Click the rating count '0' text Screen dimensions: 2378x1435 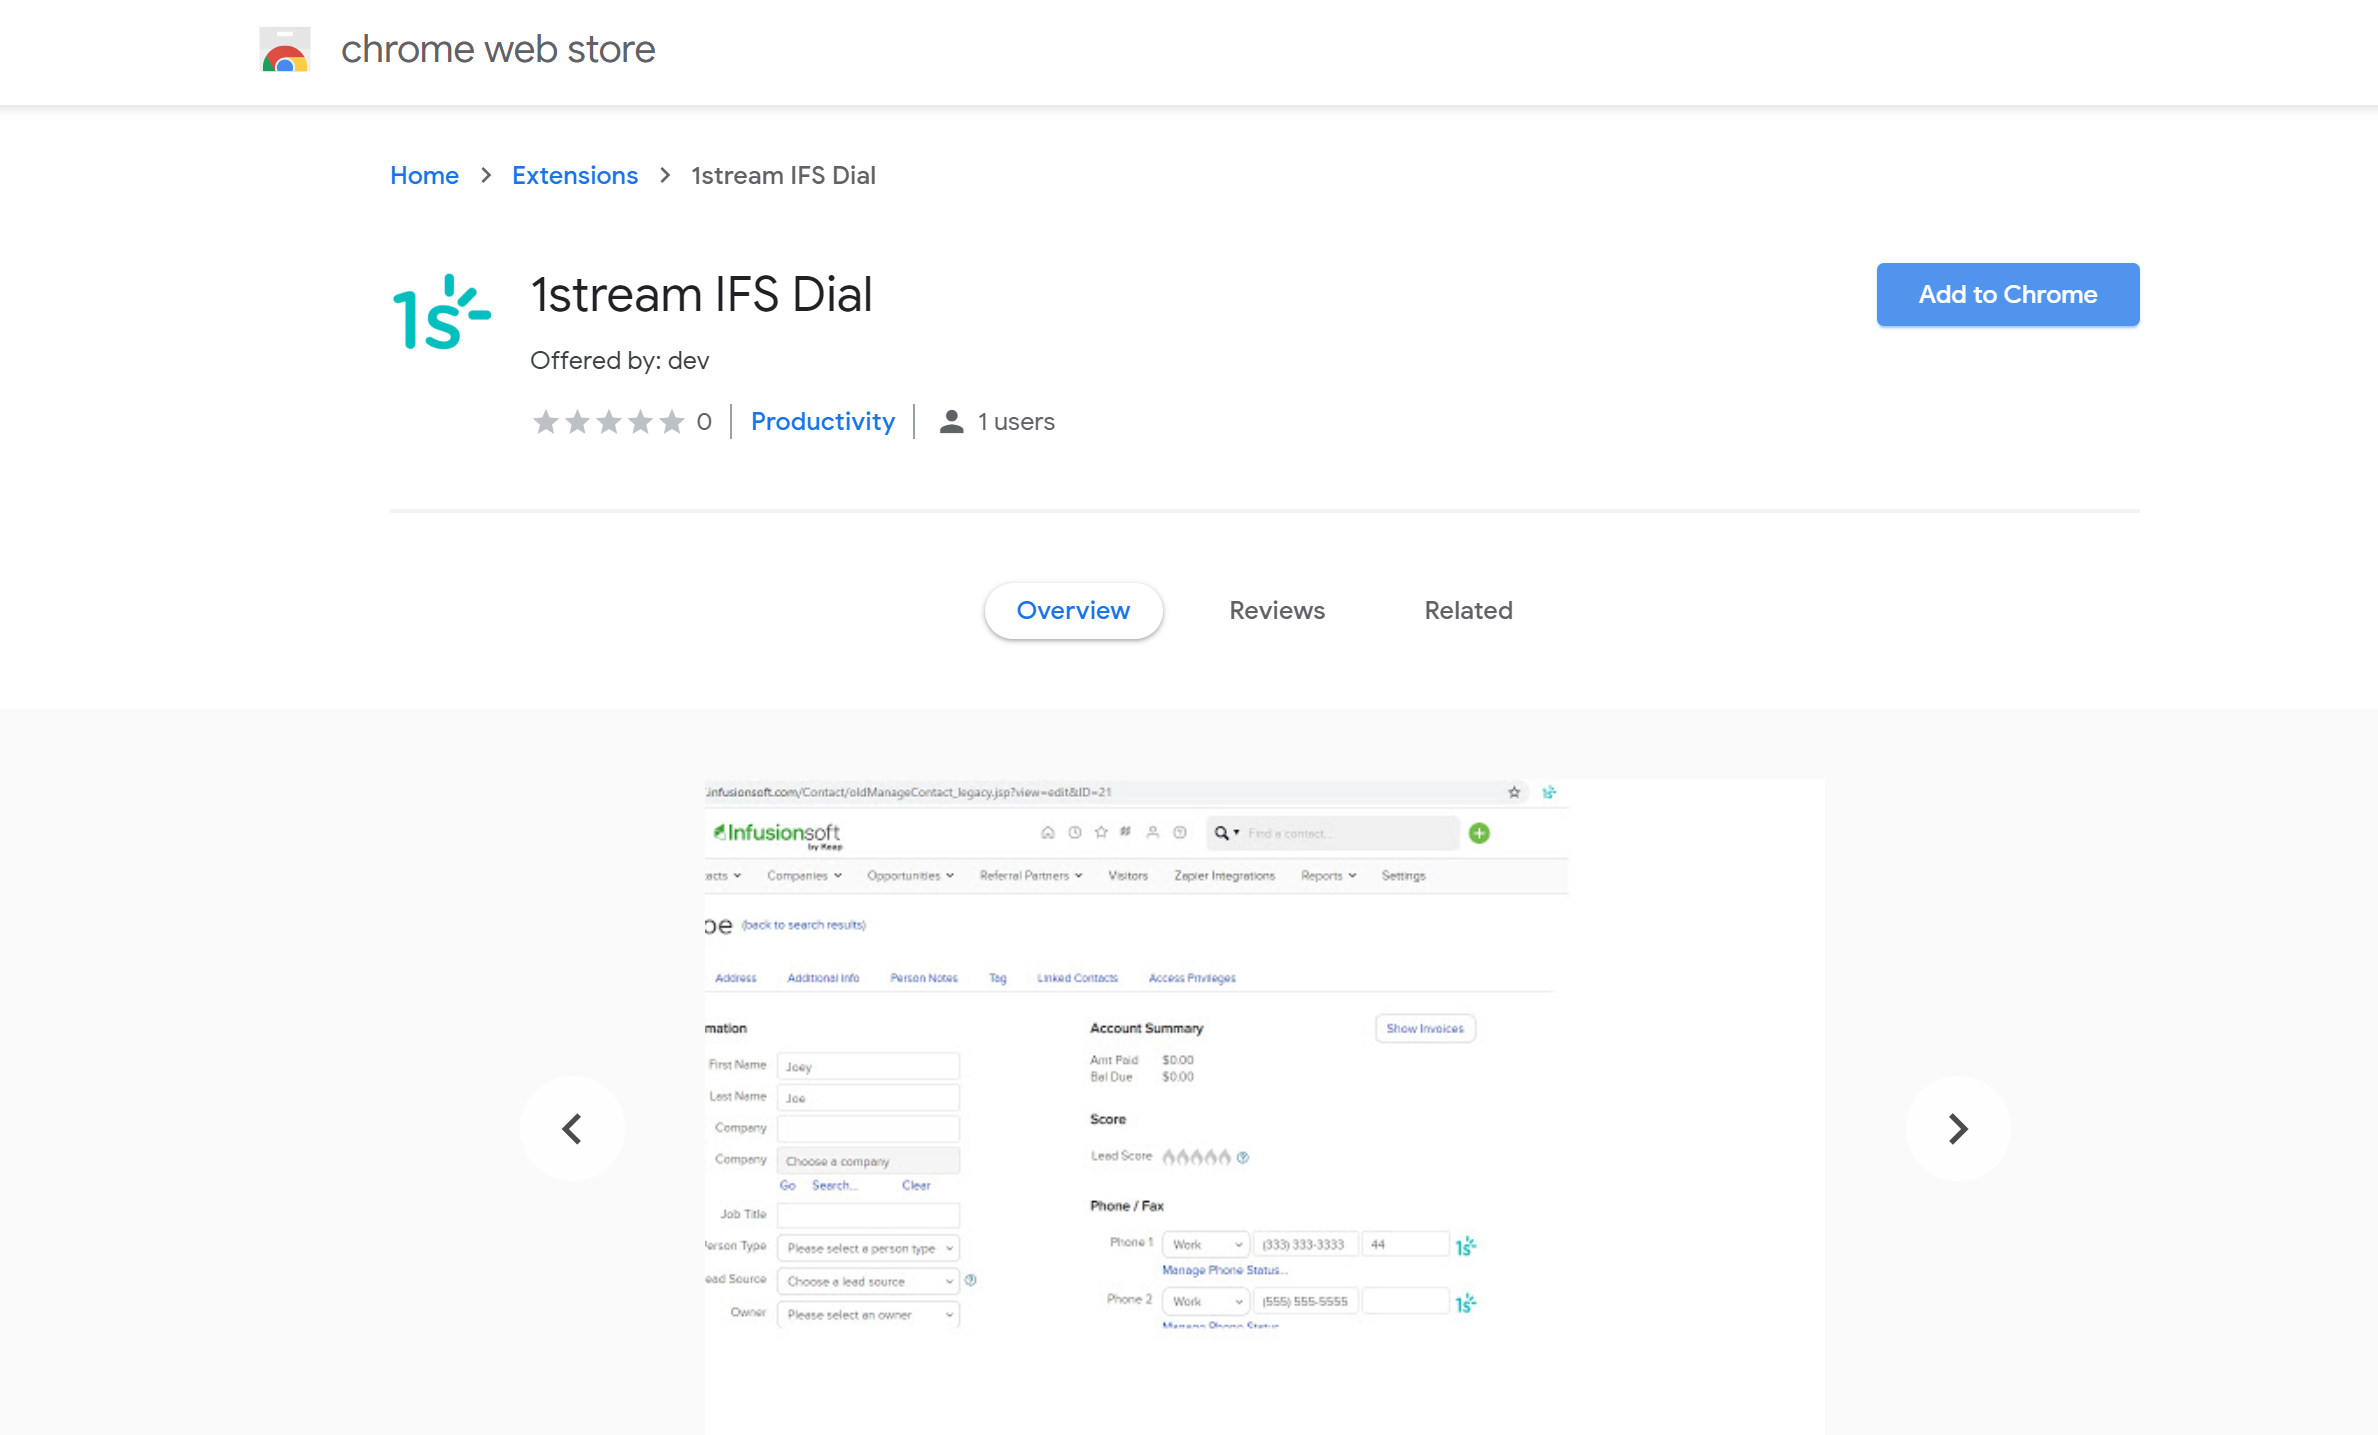pos(704,422)
